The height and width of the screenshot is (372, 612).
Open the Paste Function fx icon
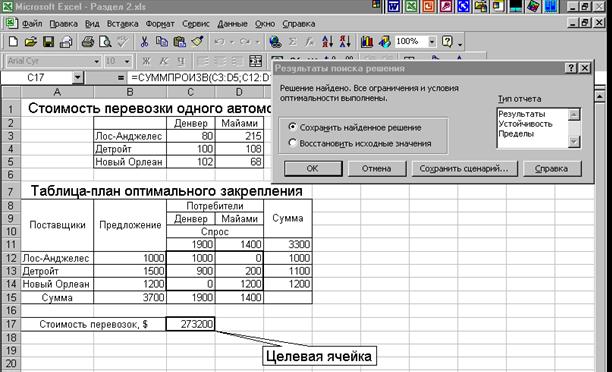(310, 42)
